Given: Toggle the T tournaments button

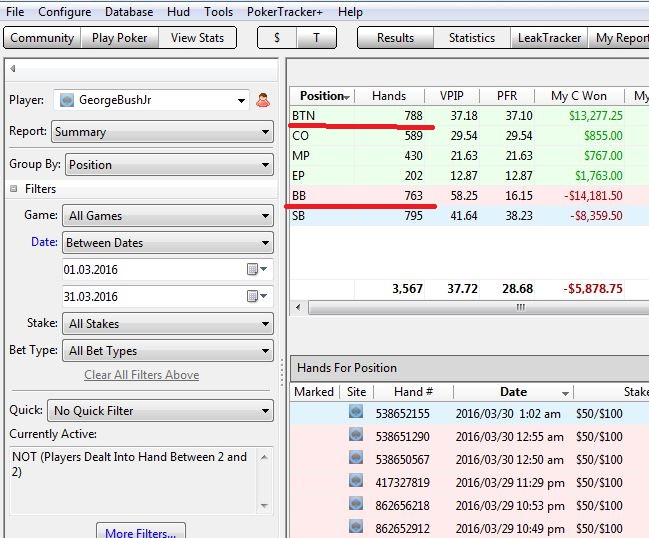Looking at the screenshot, I should coord(317,38).
